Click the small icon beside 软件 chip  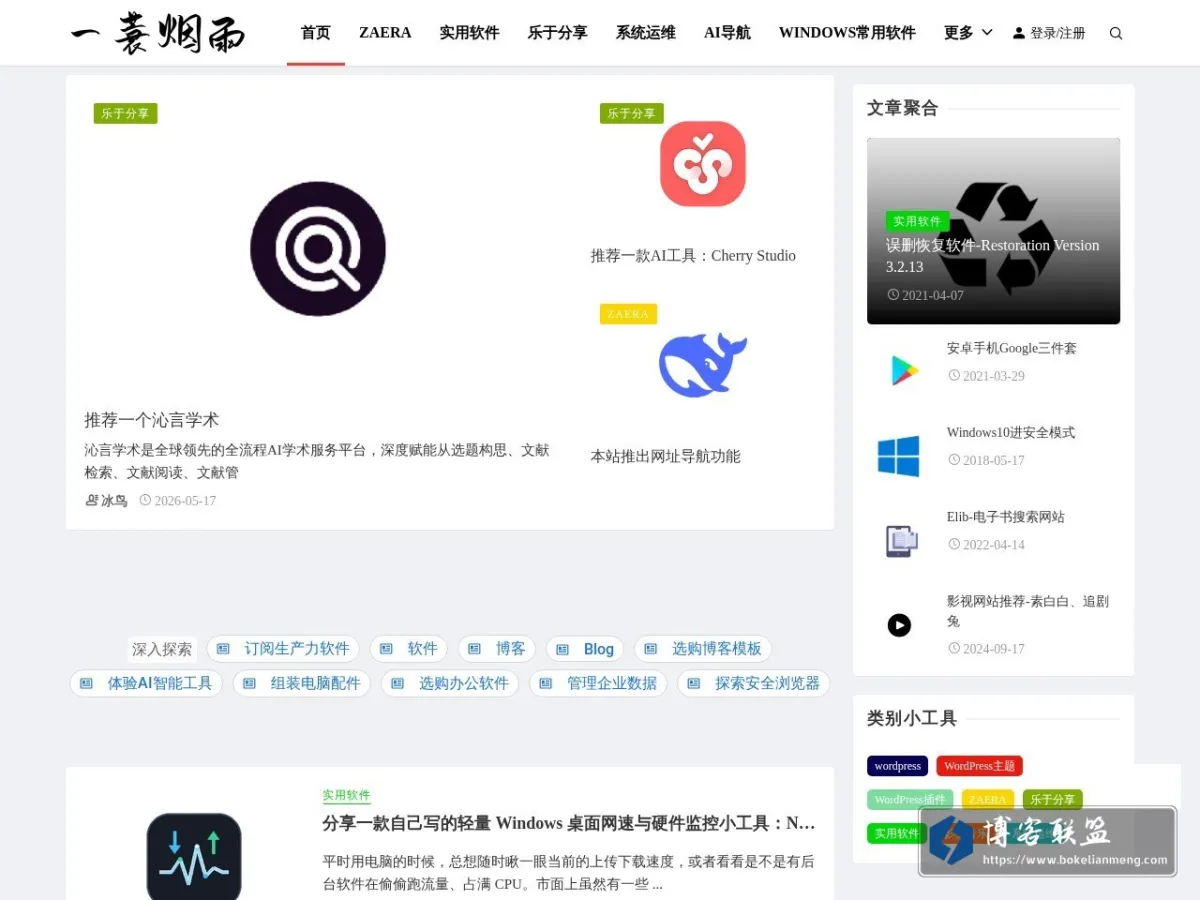point(386,649)
